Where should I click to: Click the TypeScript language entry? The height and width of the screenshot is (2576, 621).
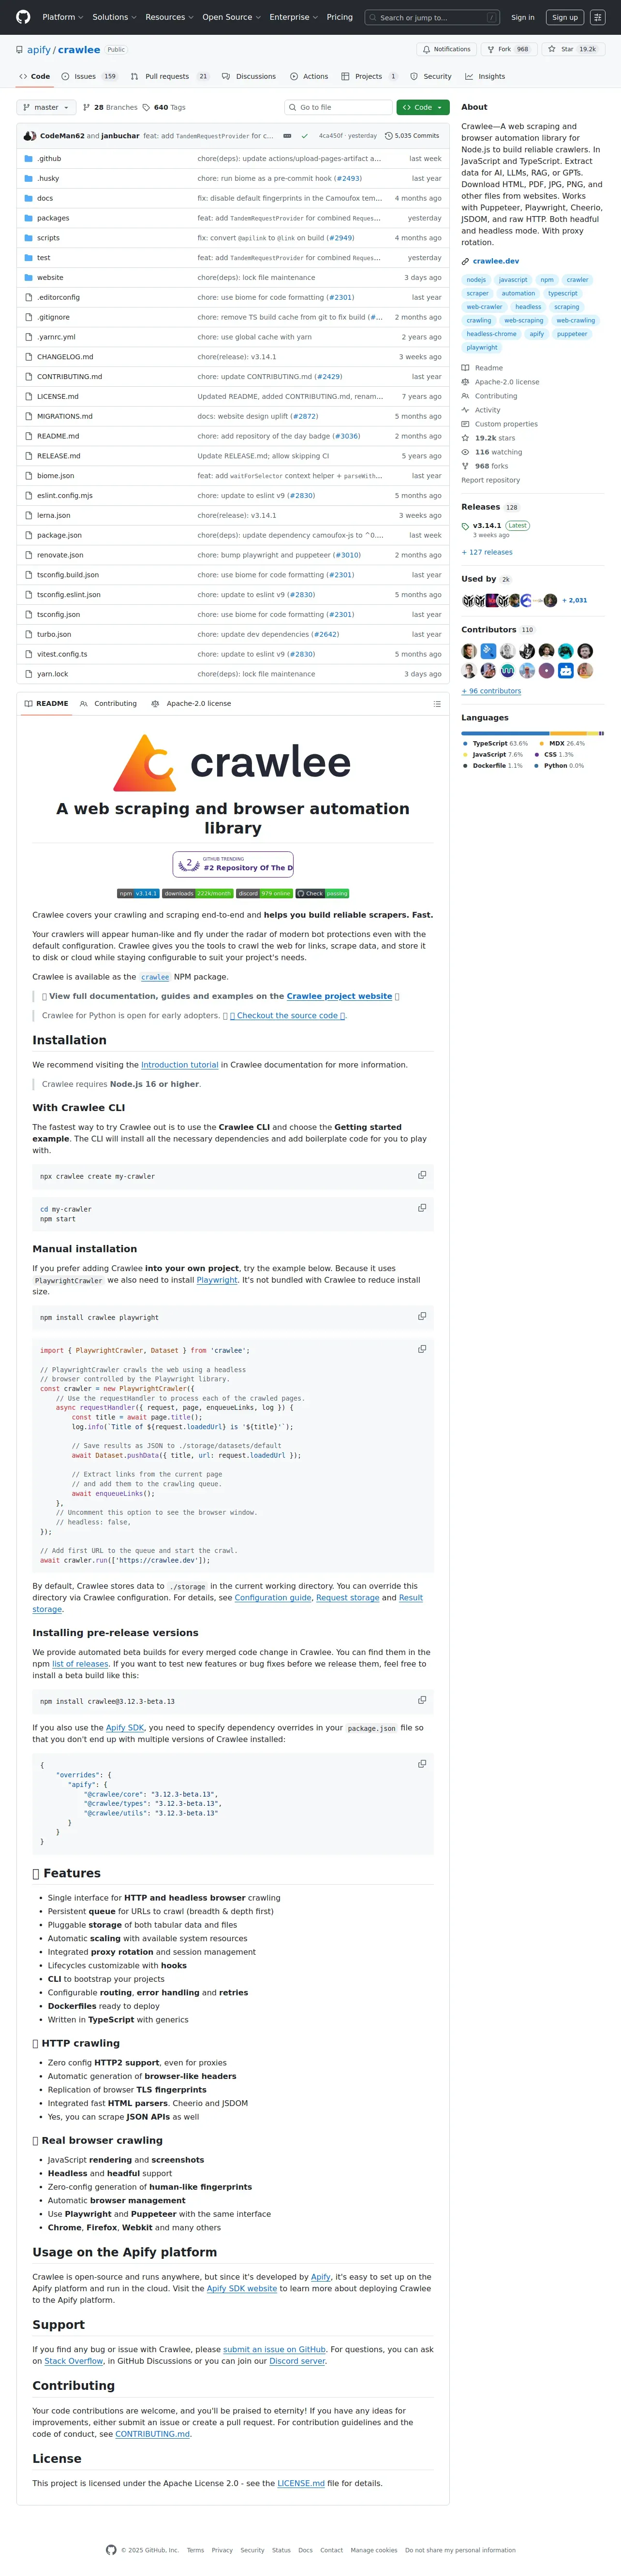[x=495, y=743]
